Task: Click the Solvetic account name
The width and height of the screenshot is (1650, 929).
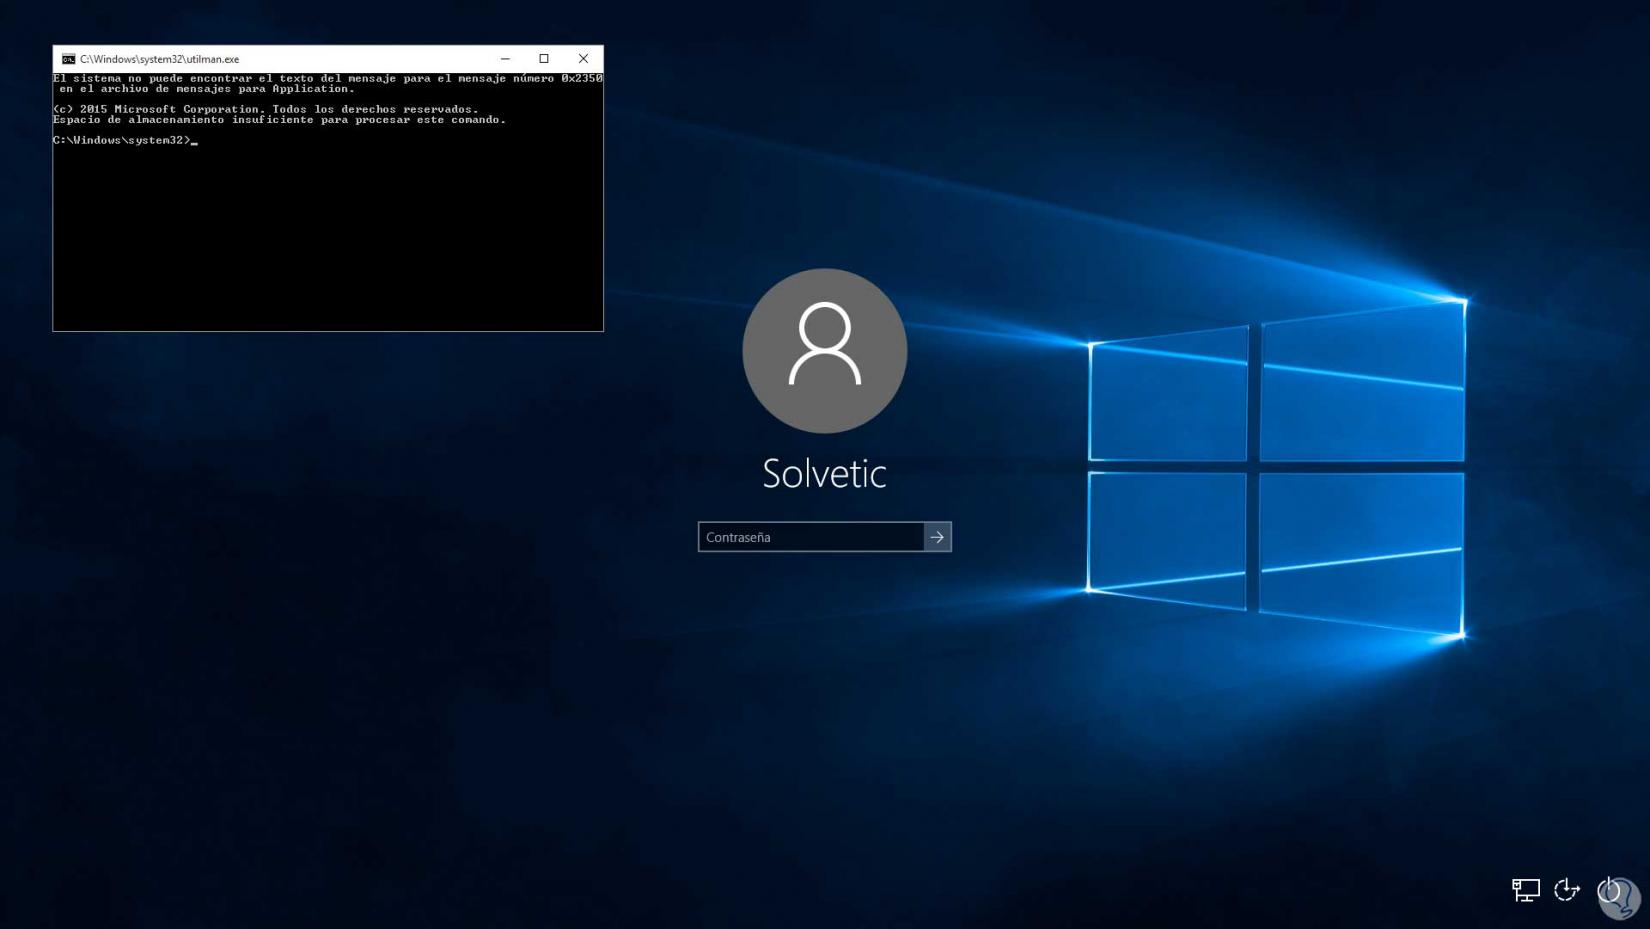Action: (x=825, y=474)
